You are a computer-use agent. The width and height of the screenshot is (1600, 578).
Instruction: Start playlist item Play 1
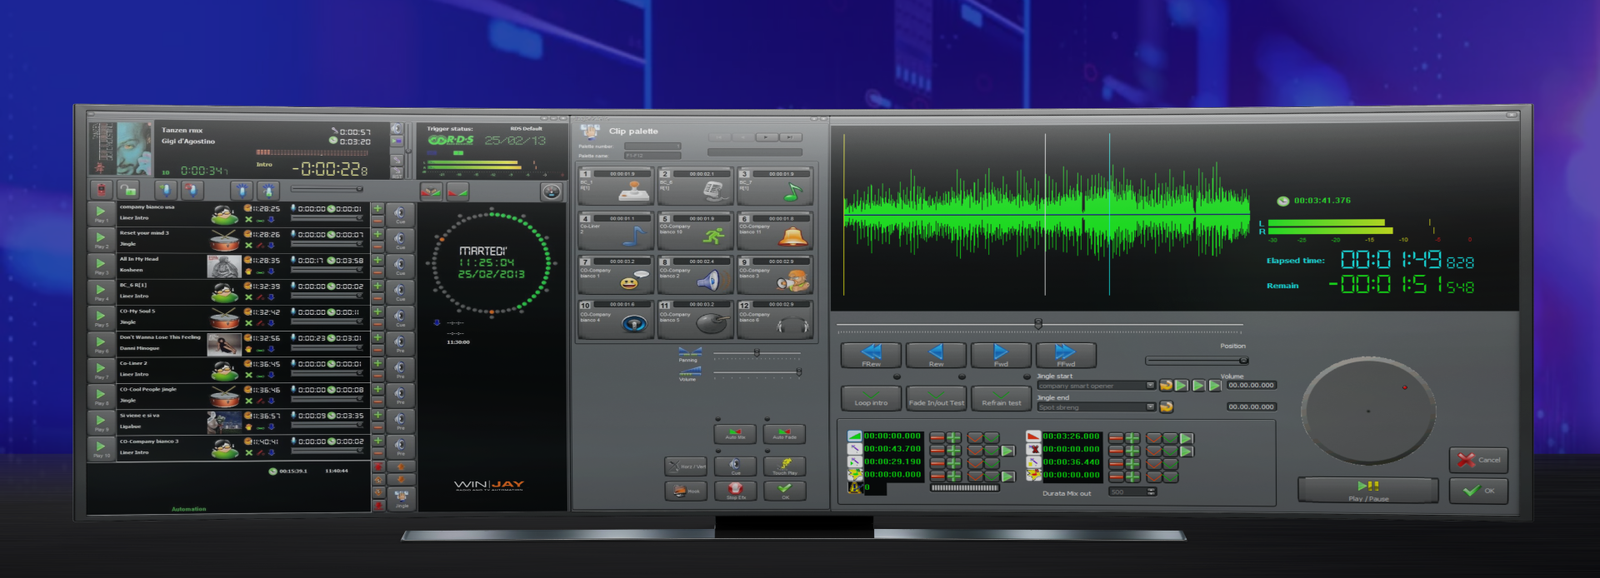(101, 214)
